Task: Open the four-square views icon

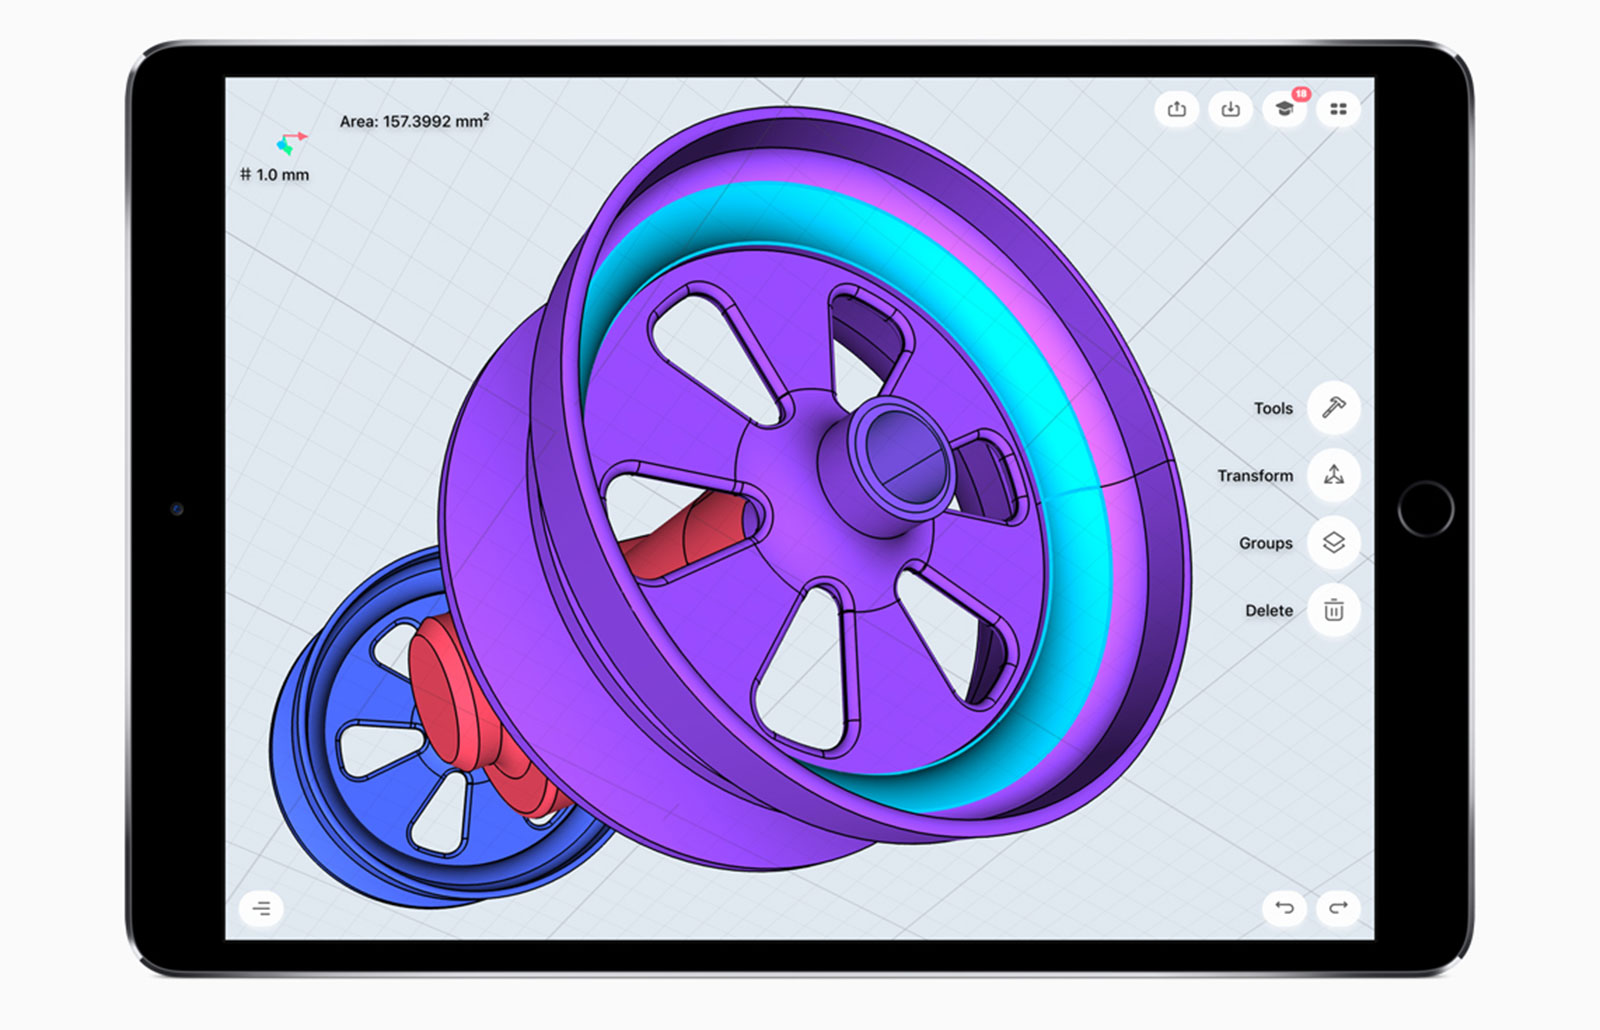Action: [x=1338, y=109]
